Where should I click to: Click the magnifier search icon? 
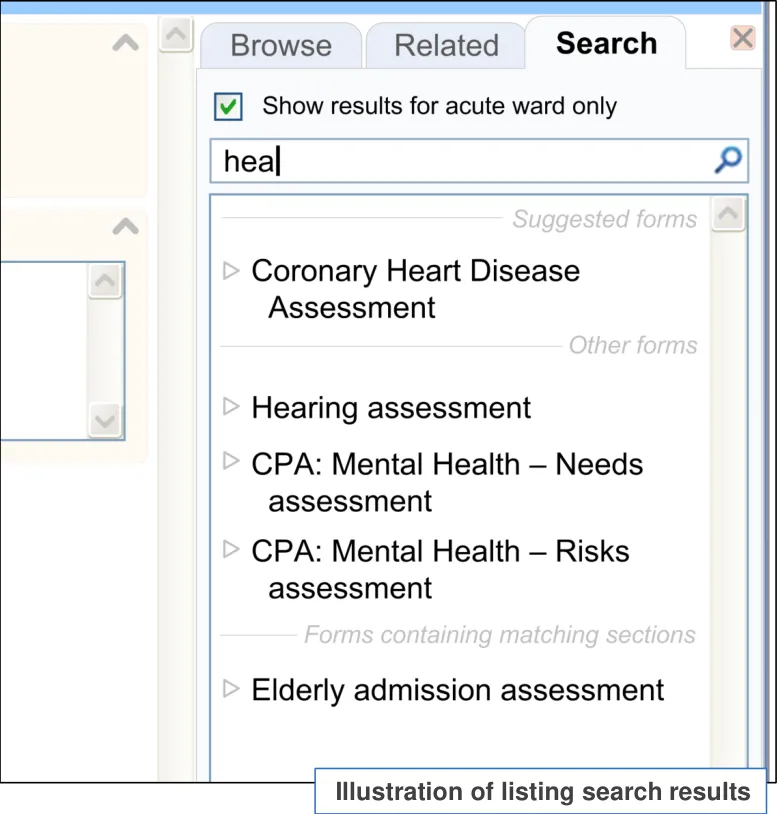(729, 160)
